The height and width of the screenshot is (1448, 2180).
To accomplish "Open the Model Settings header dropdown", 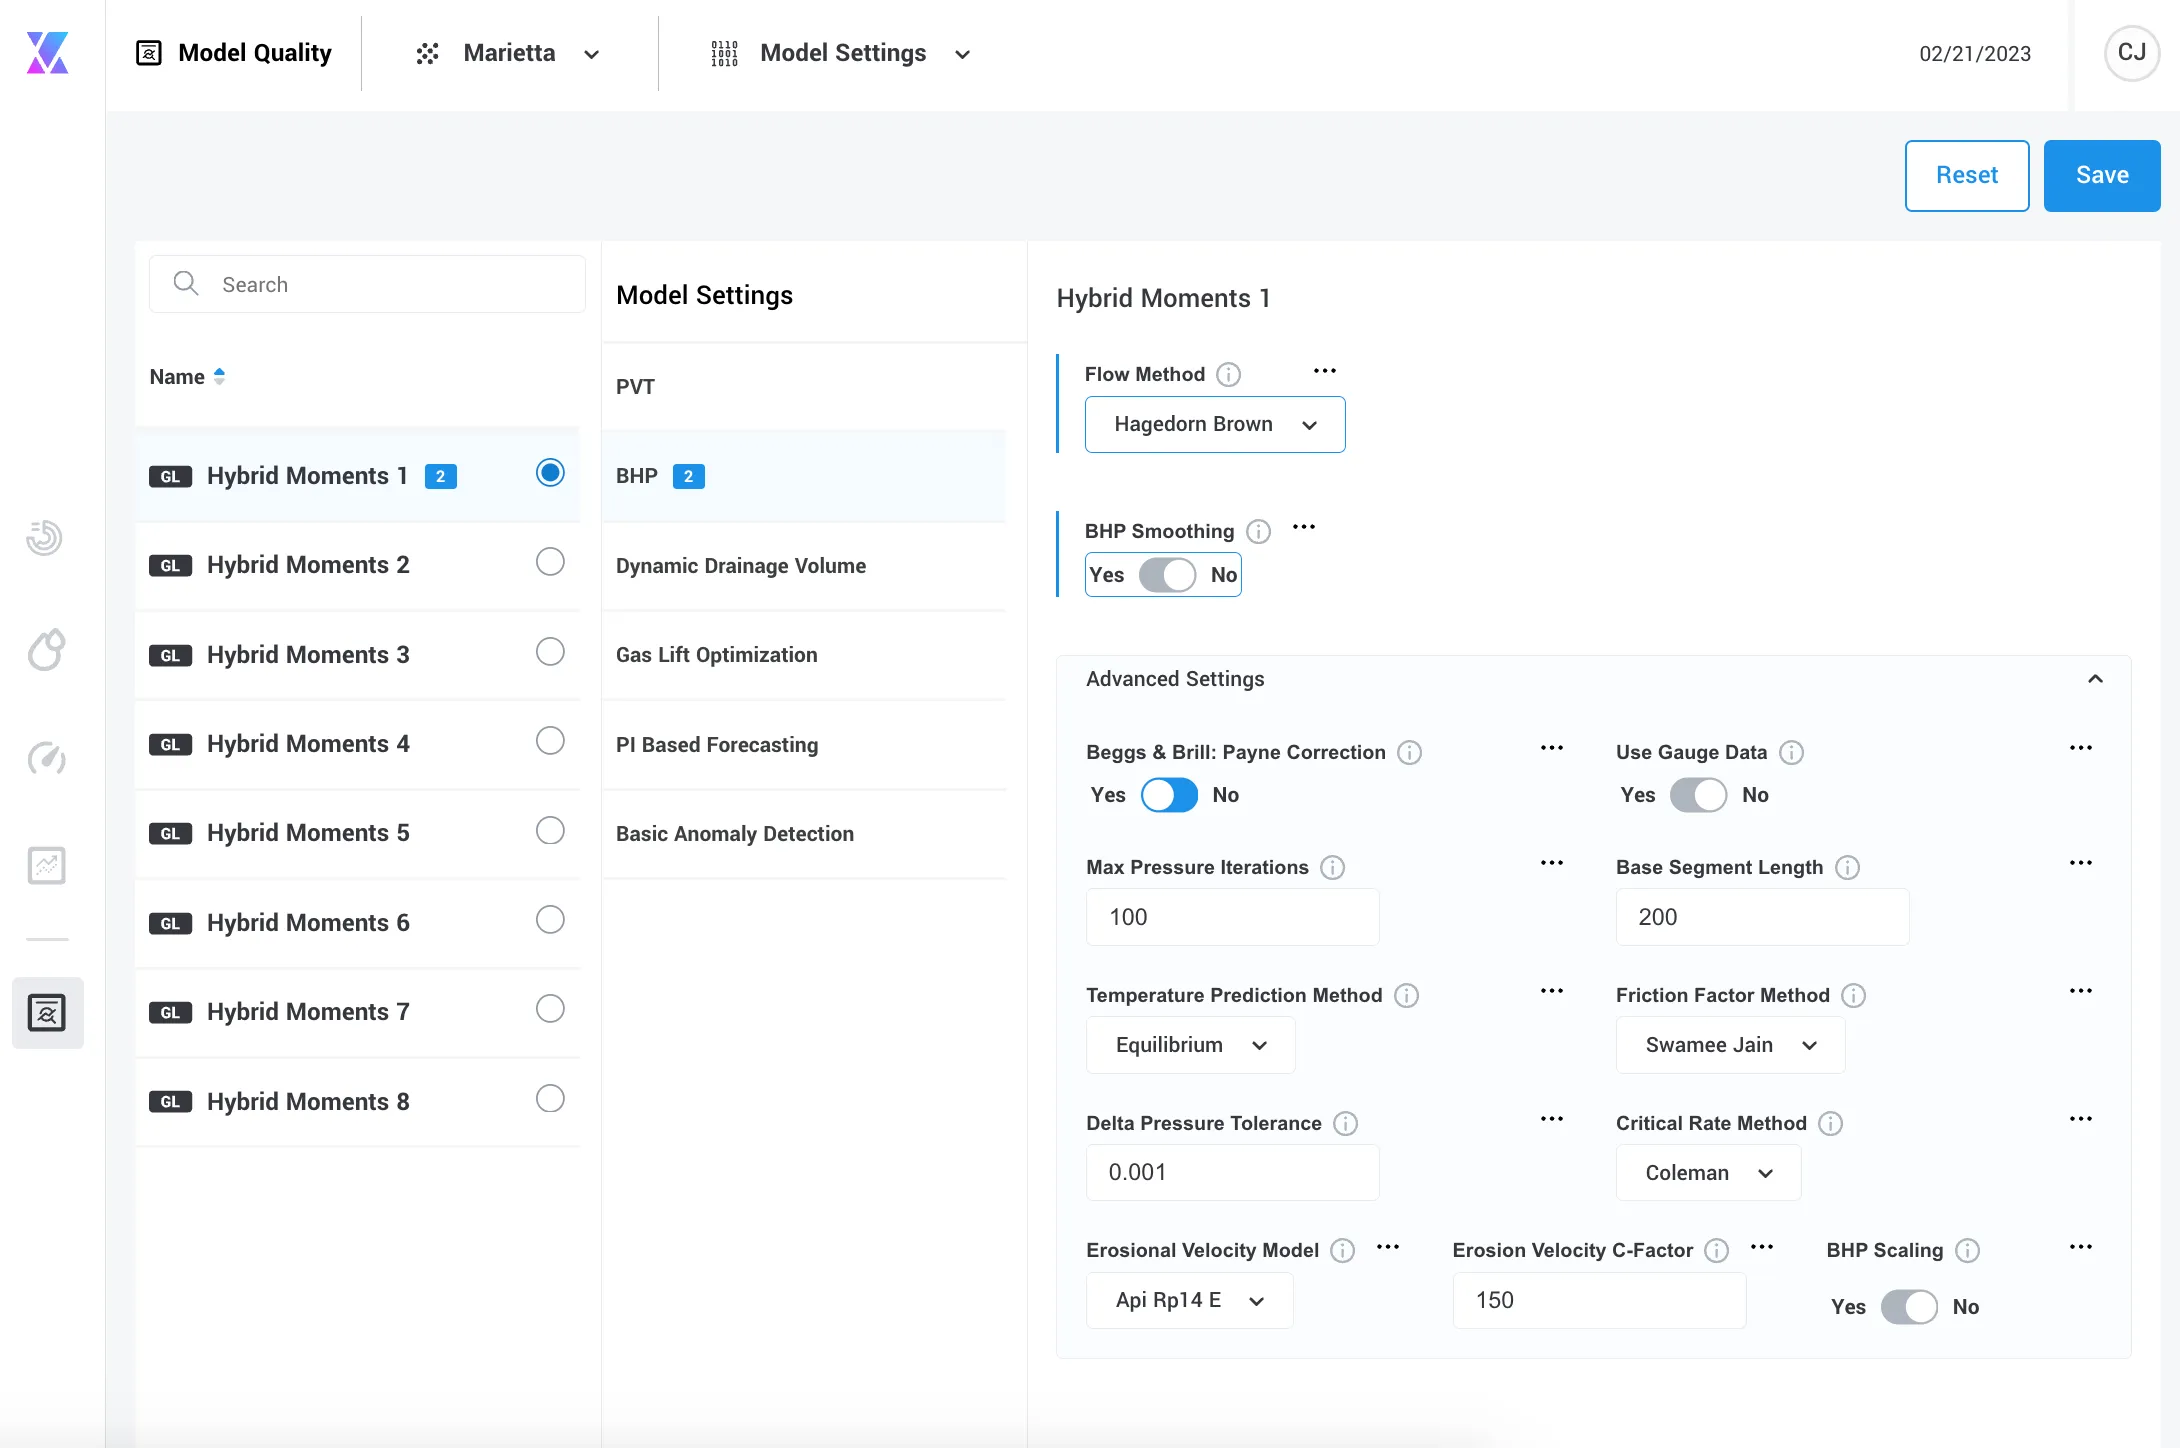I will coord(842,54).
